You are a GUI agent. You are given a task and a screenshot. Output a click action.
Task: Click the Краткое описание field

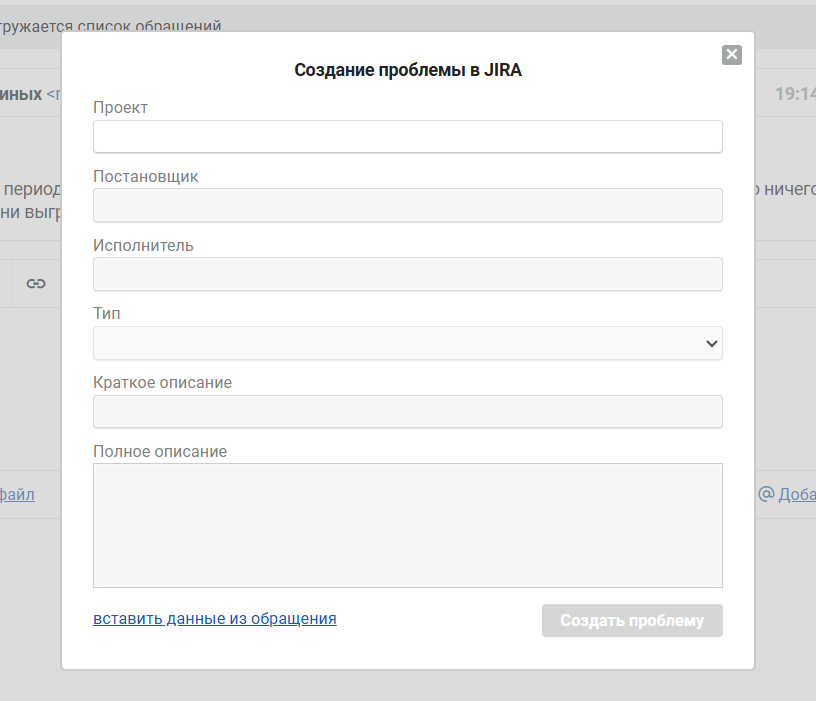click(x=407, y=412)
